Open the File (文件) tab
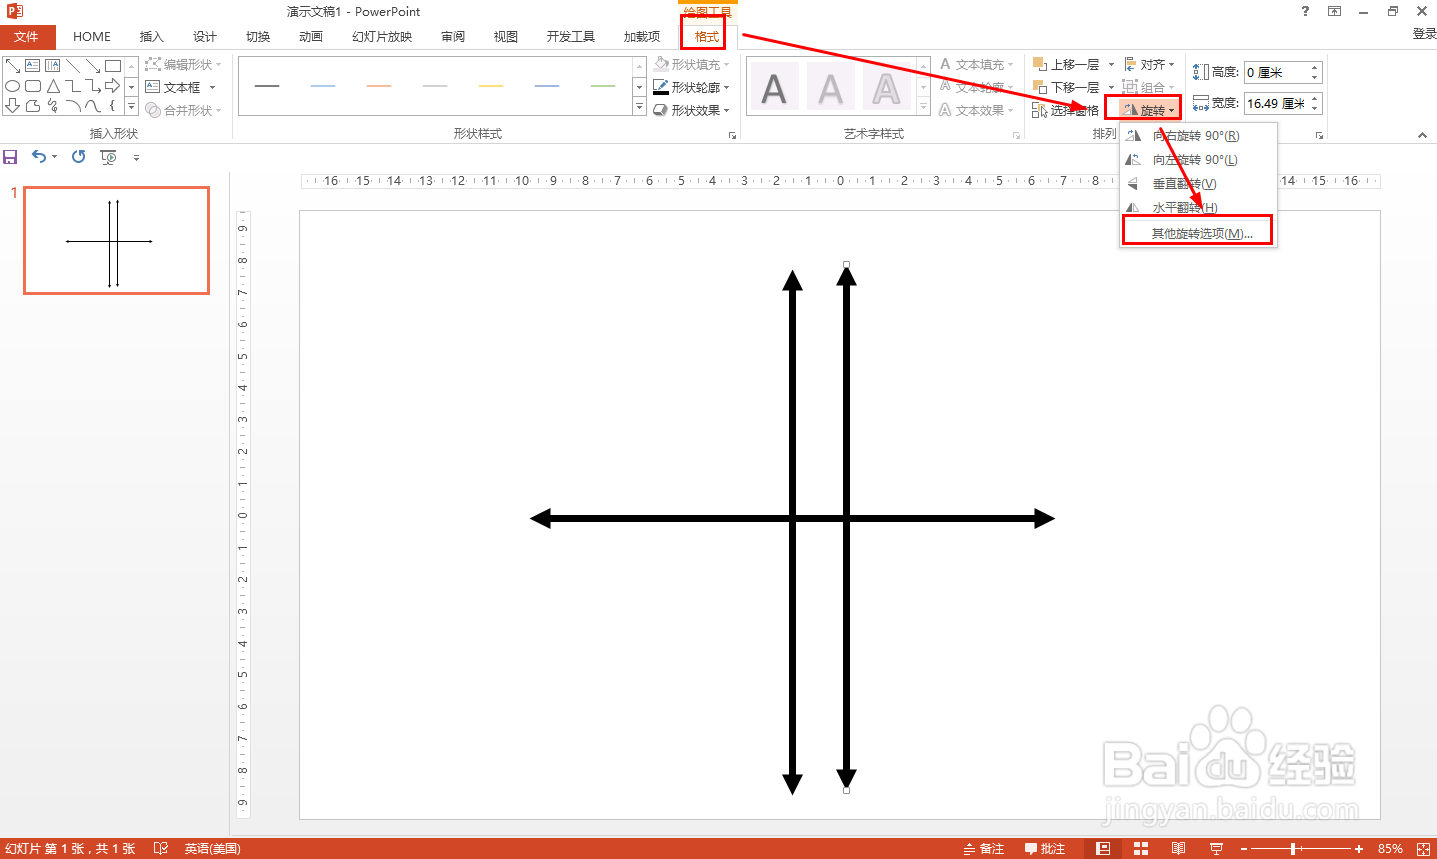Viewport: 1437px width, 859px height. point(26,37)
